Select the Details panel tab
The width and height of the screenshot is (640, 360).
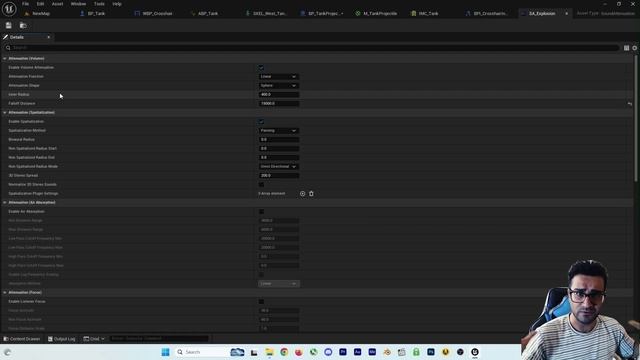pyautogui.click(x=17, y=37)
